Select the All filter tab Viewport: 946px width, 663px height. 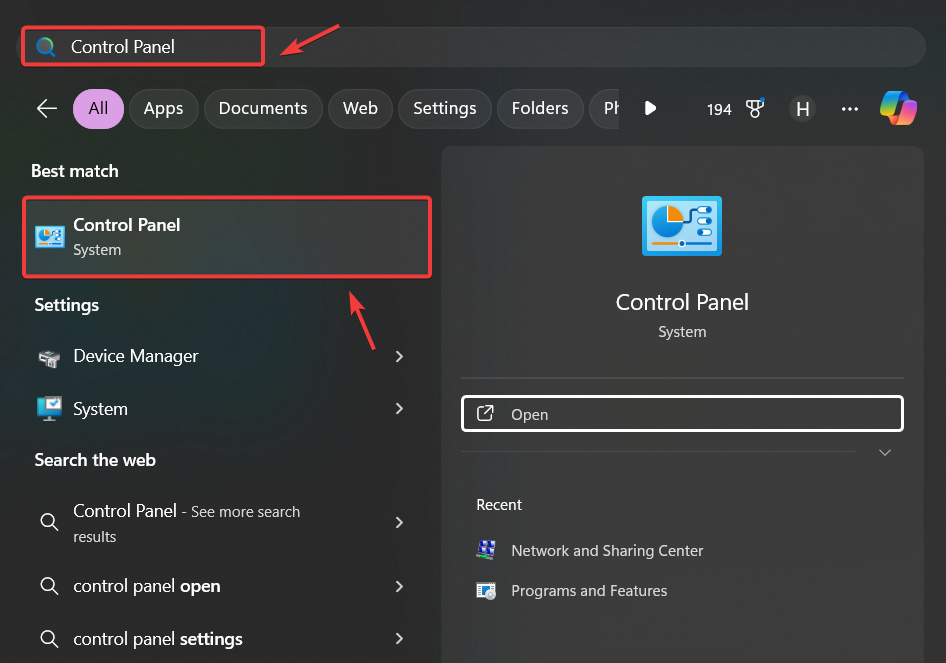(x=98, y=109)
